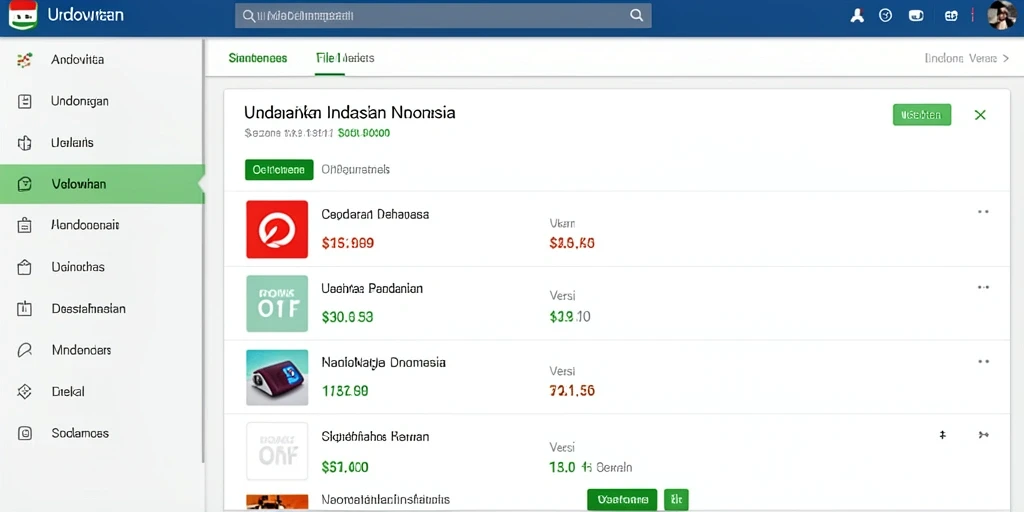
Task: Click the grey OFF Siqhebhahos Kerran thumbnail
Action: click(x=277, y=451)
